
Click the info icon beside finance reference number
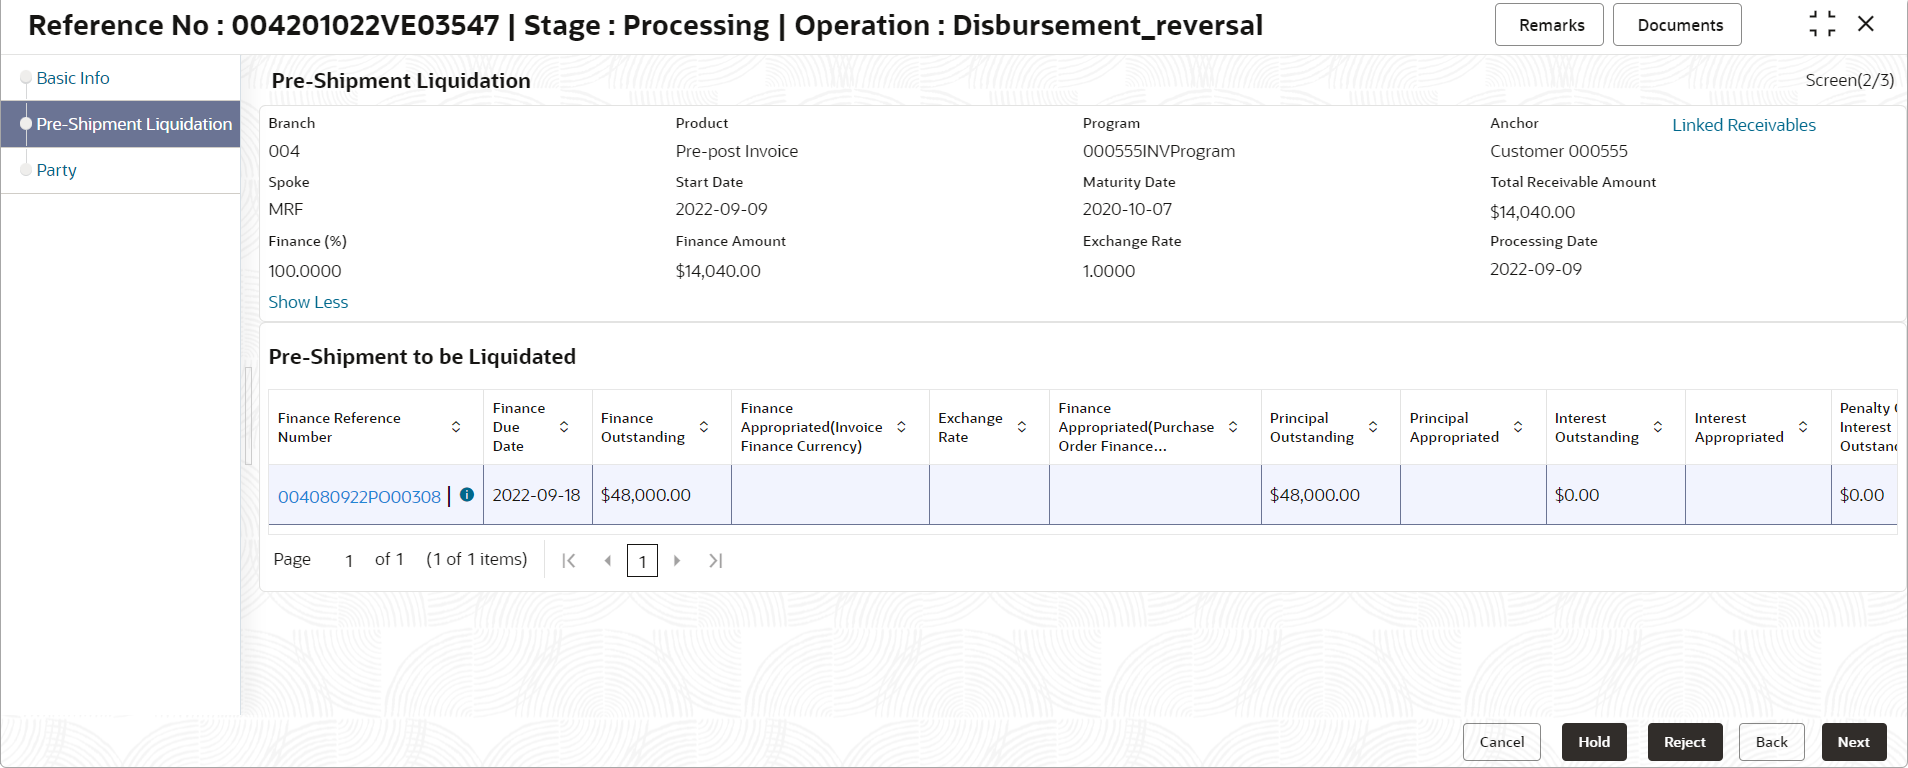tap(467, 494)
